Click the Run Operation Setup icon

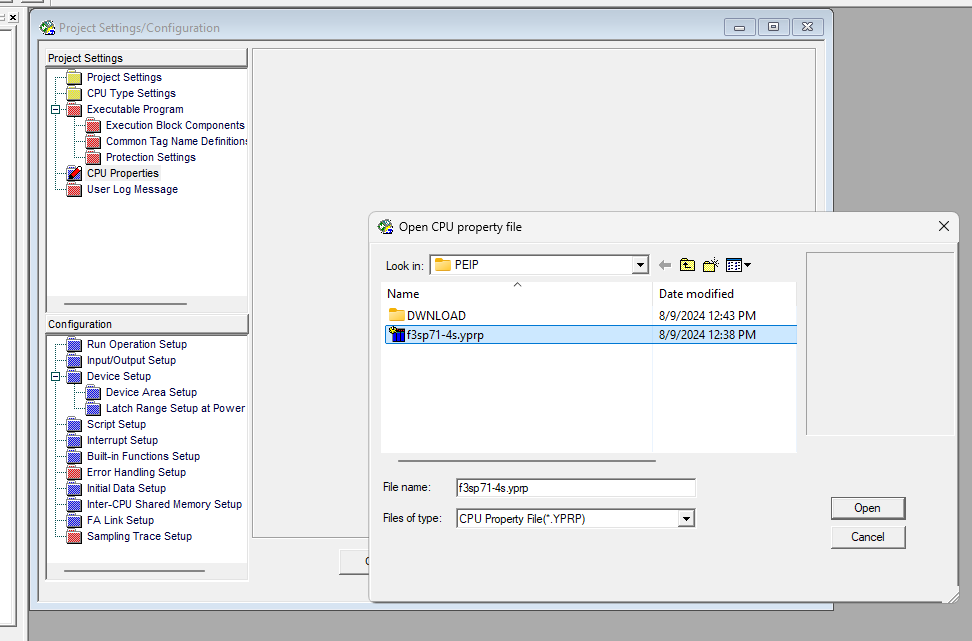click(x=74, y=345)
